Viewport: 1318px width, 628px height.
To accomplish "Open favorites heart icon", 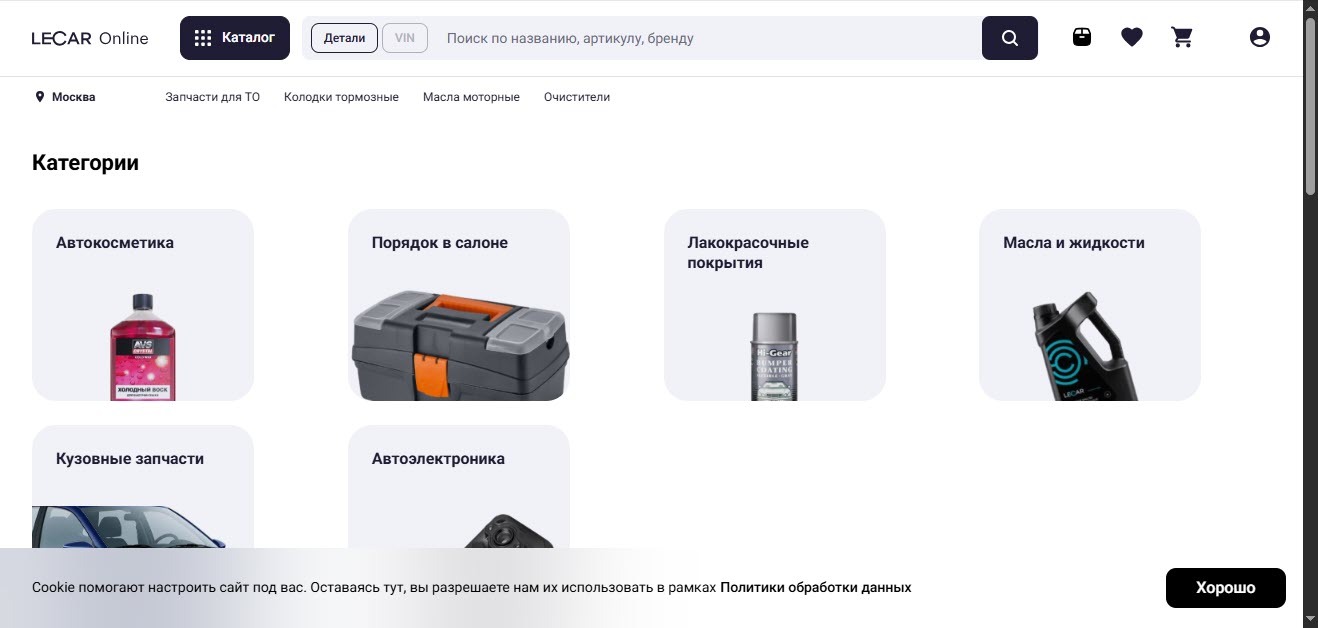I will (x=1131, y=38).
